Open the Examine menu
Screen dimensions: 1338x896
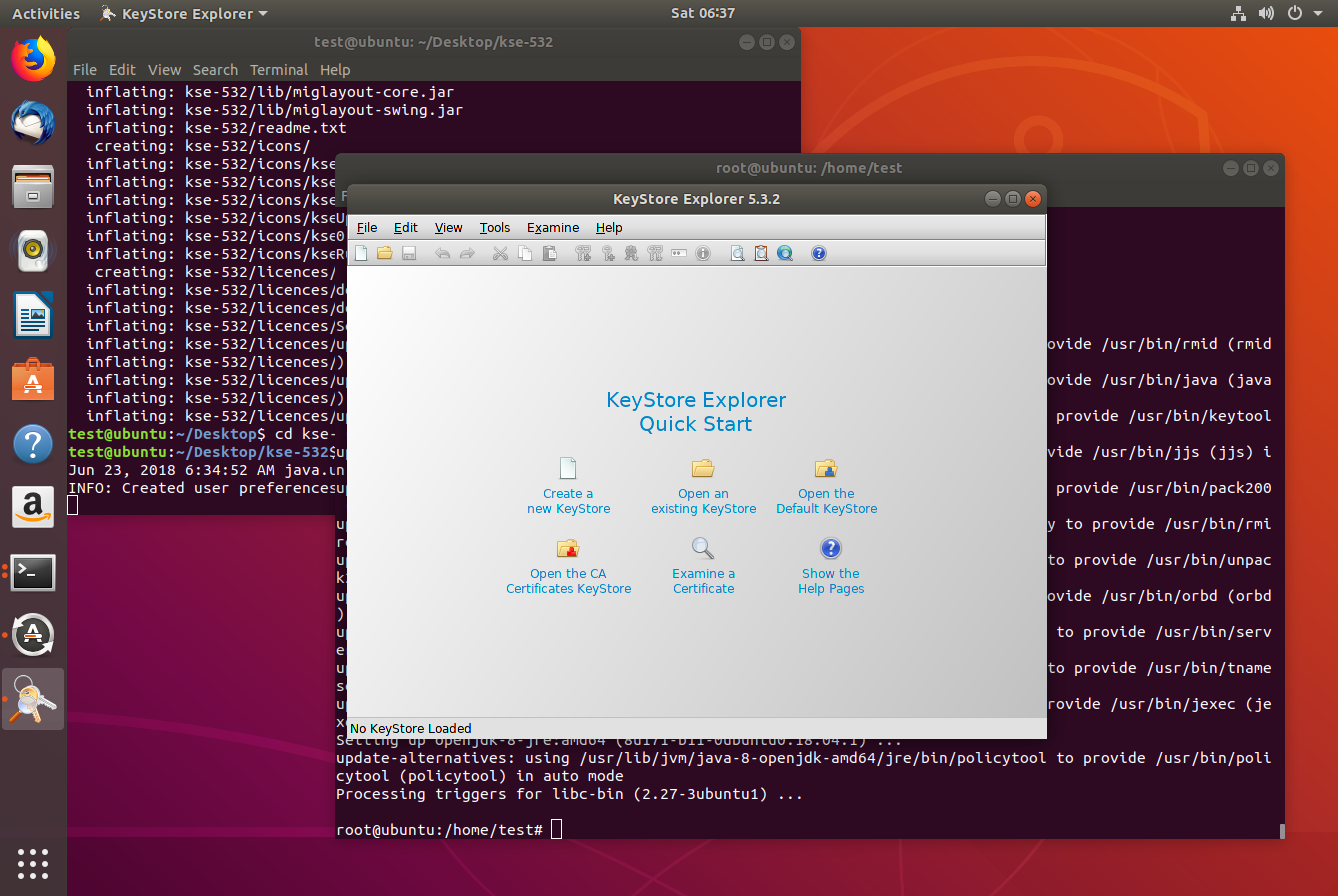(x=553, y=227)
